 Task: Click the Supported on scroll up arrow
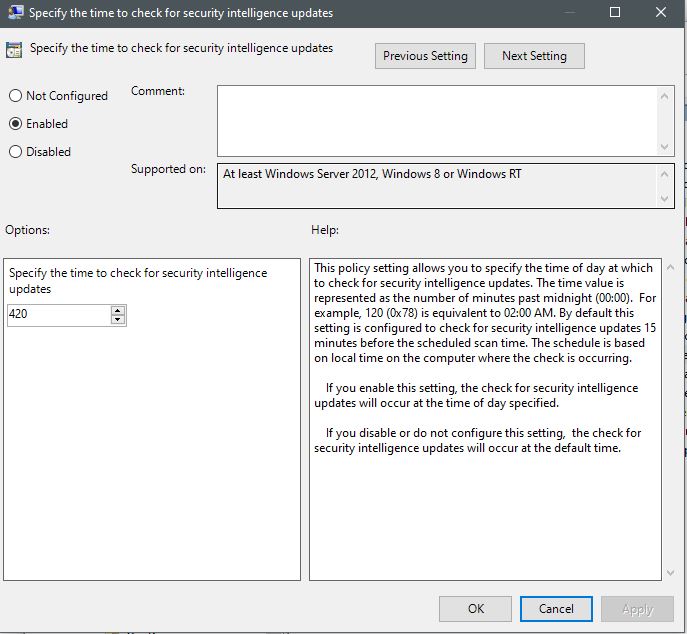pos(664,174)
